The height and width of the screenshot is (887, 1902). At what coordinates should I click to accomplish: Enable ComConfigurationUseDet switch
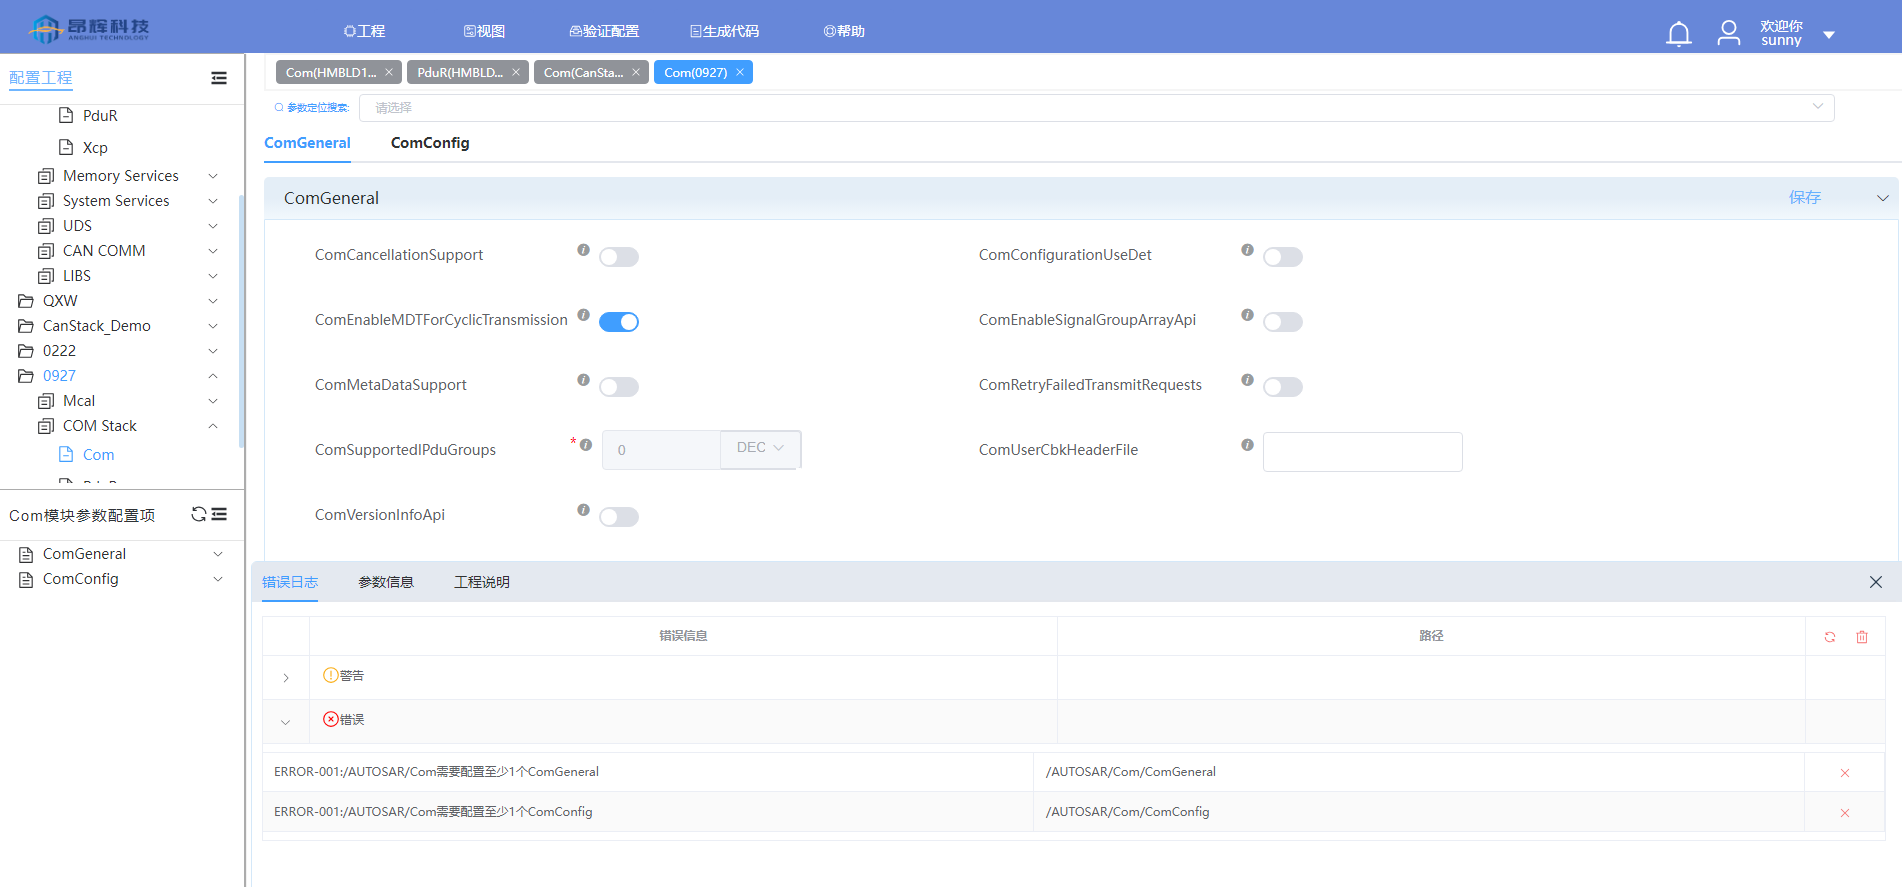[1283, 257]
